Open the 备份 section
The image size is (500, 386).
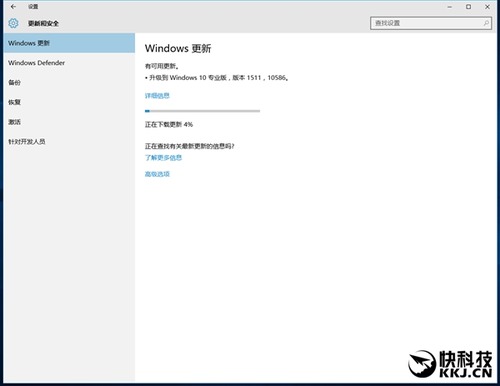[69, 82]
